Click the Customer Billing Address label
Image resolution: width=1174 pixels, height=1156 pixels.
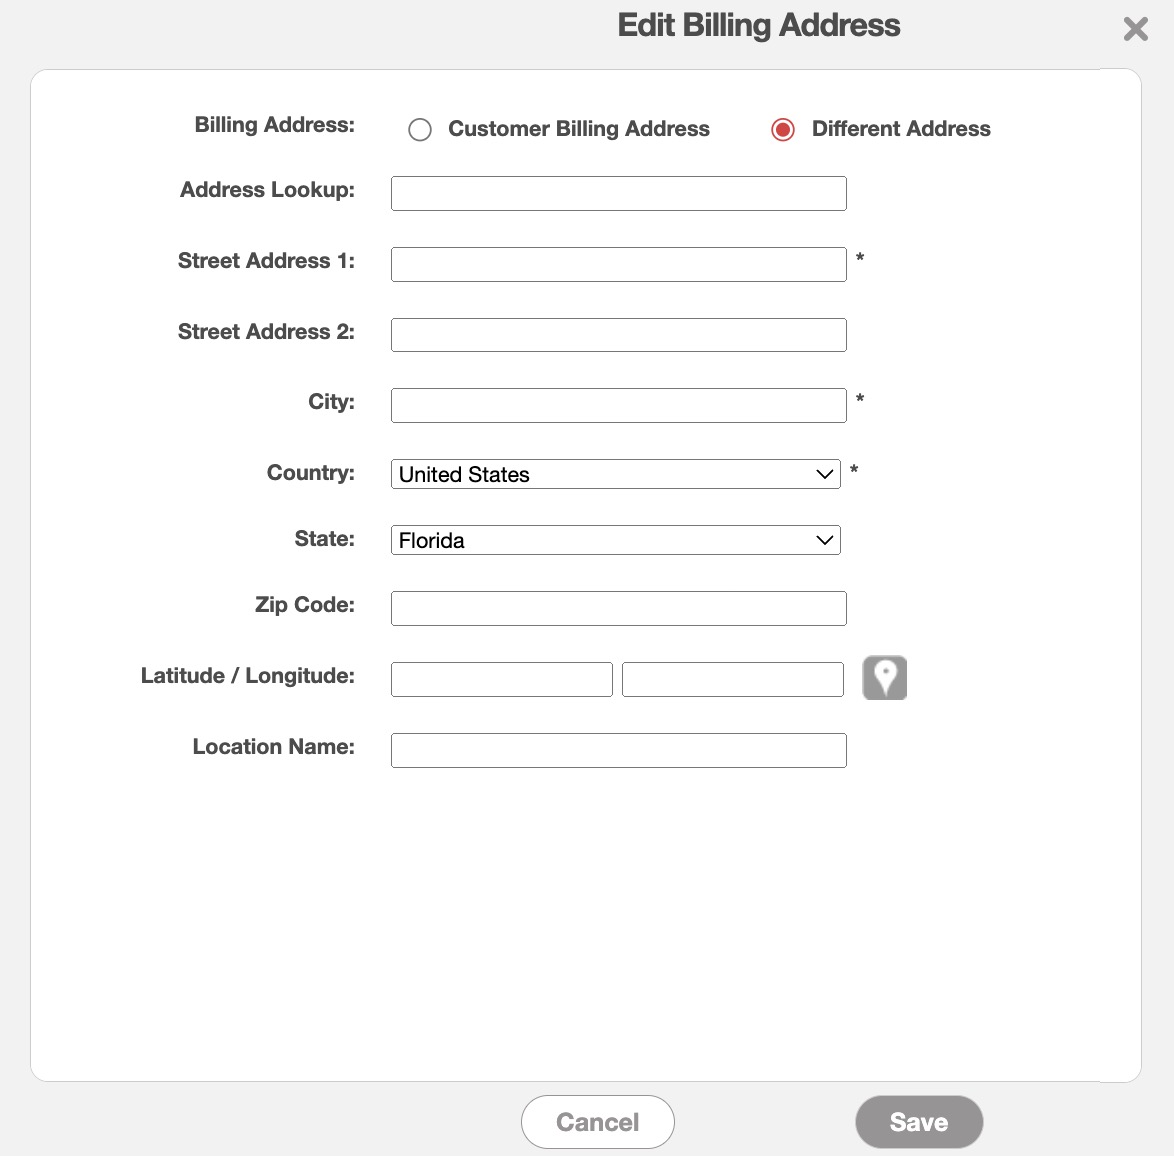tap(578, 129)
